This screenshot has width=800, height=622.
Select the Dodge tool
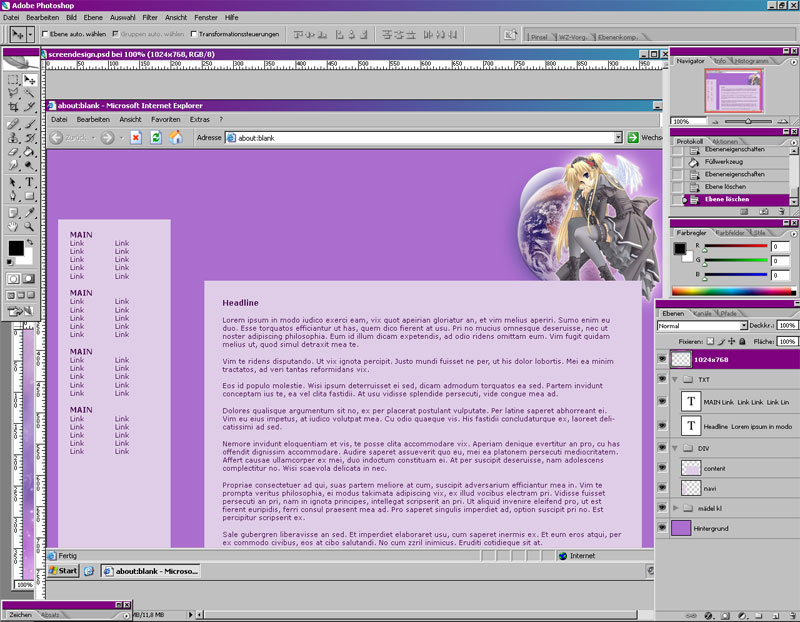(x=30, y=165)
